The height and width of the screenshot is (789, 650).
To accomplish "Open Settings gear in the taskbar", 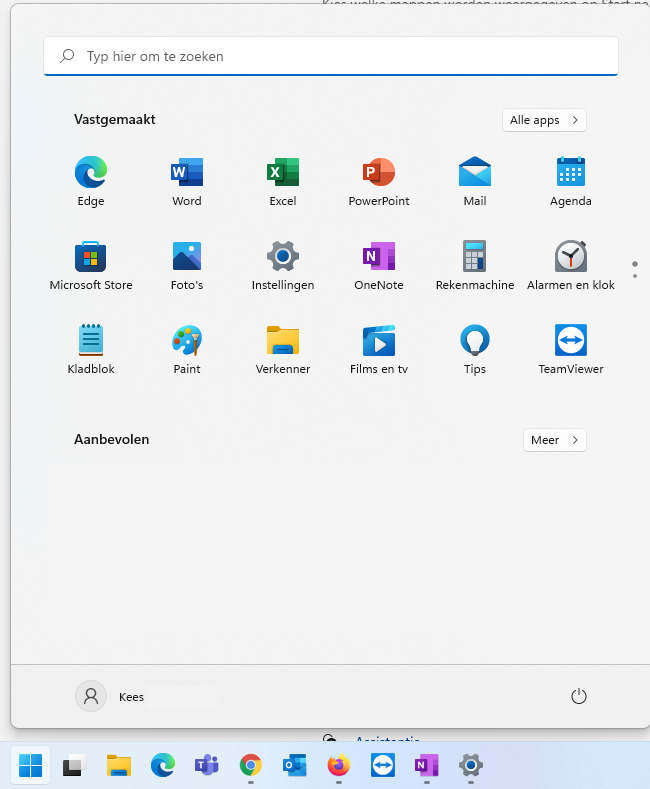I will point(471,765).
